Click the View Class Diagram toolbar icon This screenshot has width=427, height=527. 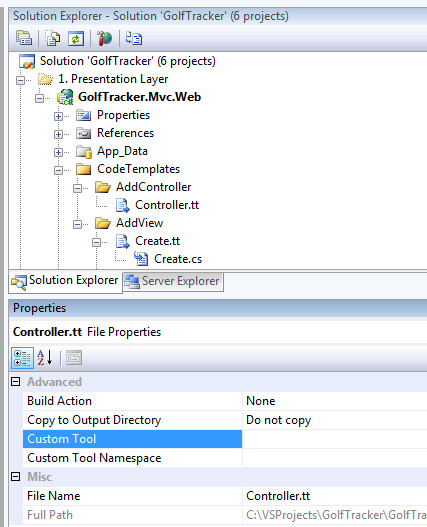click(133, 38)
